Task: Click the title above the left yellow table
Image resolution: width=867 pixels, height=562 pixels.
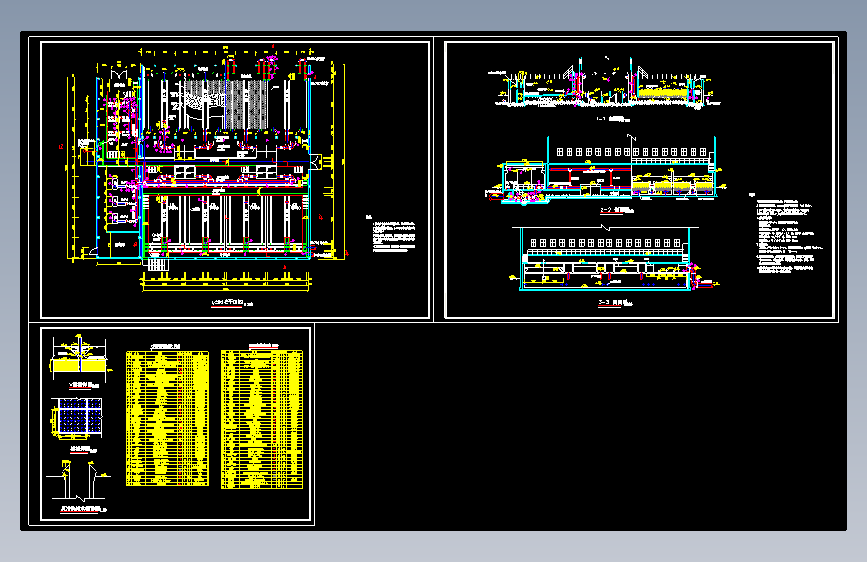Action: 166,346
